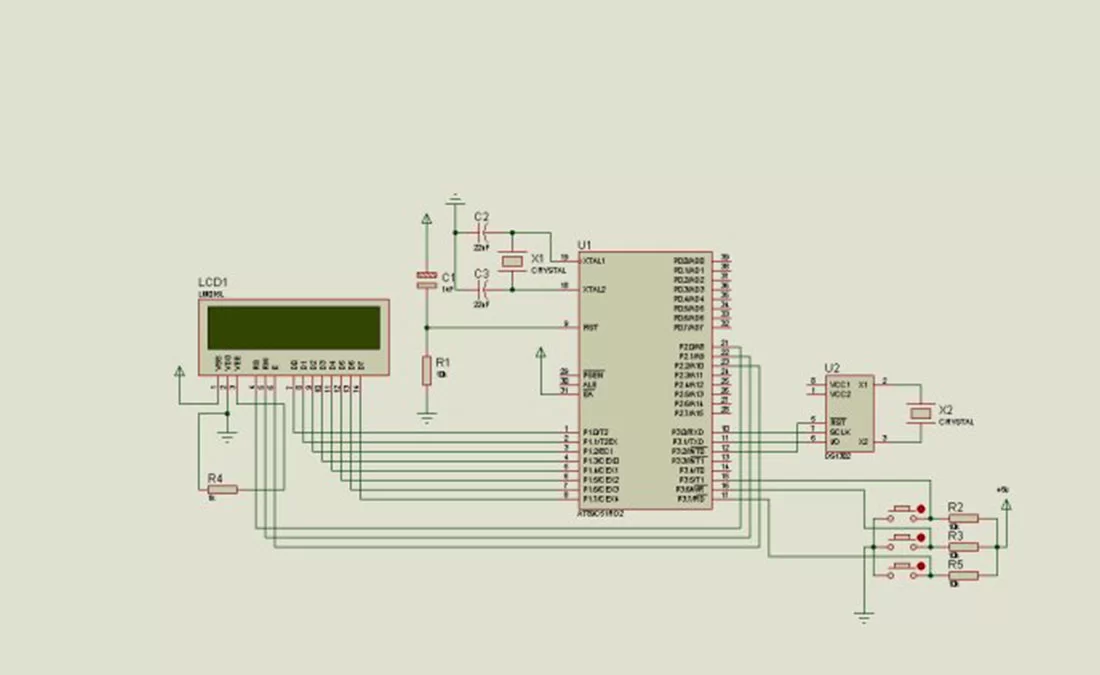This screenshot has width=1100, height=675.
Task: Click the LCD1 reference label
Action: click(213, 283)
